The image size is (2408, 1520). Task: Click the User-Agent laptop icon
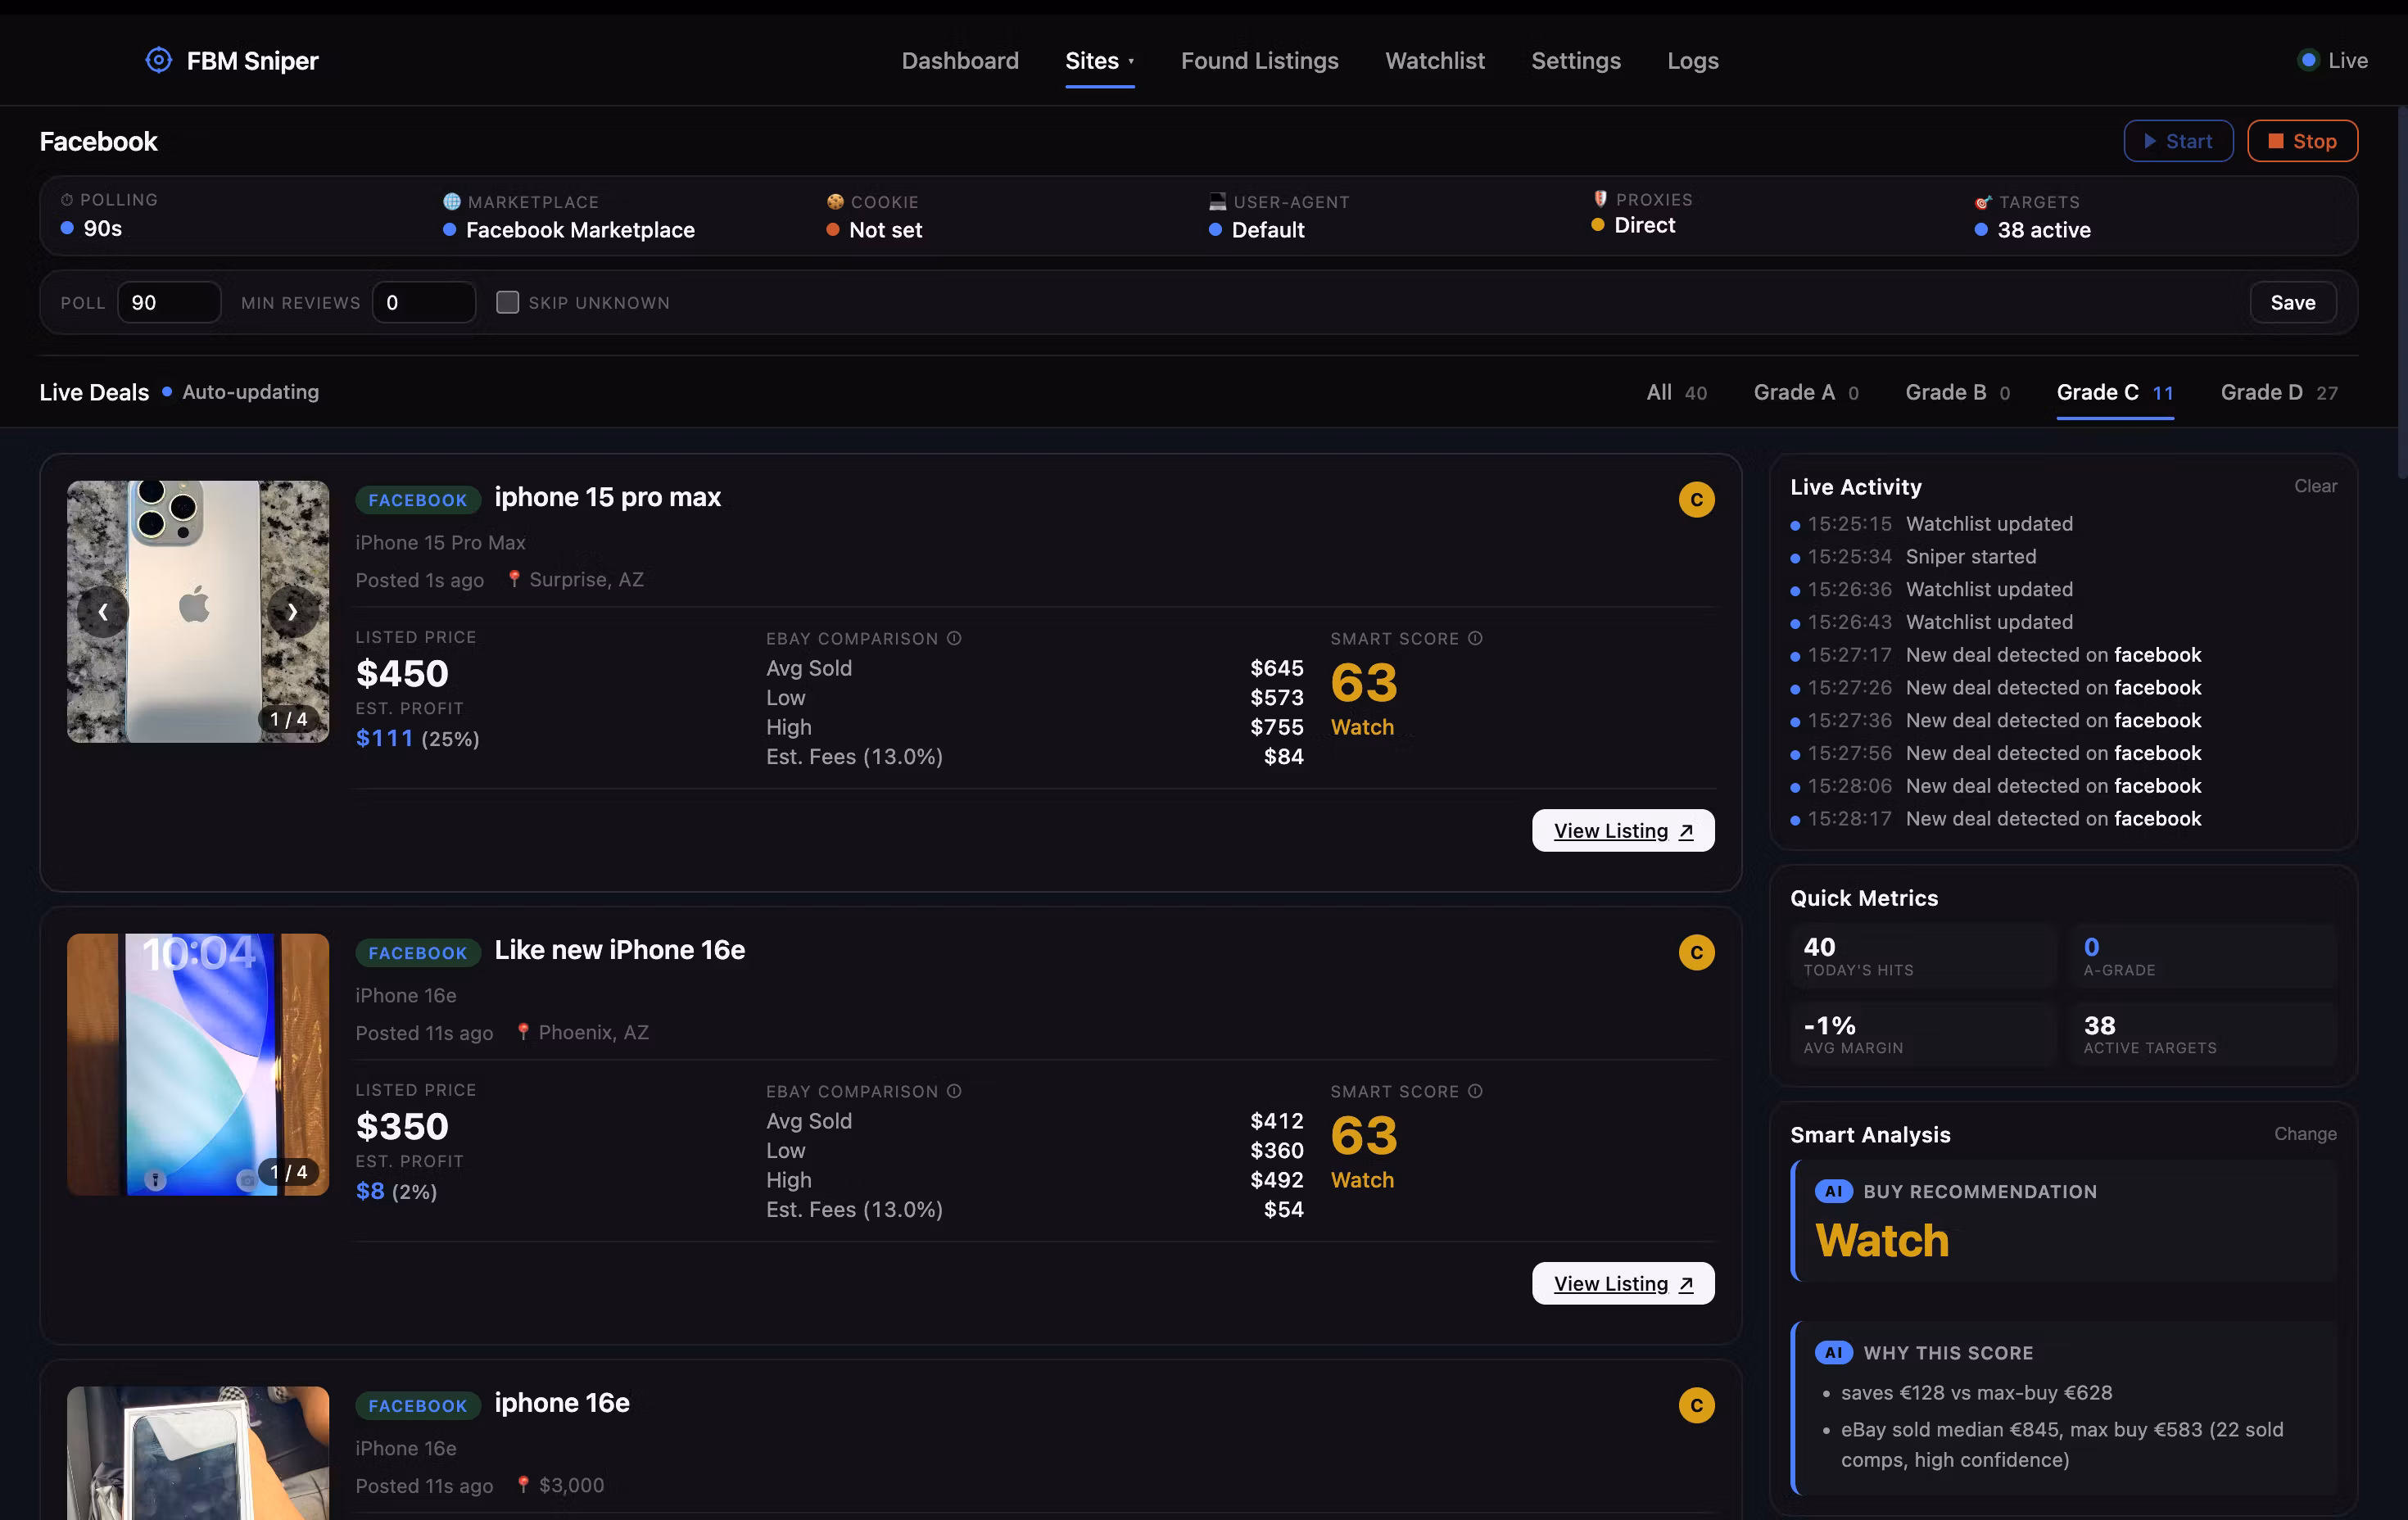[1217, 202]
